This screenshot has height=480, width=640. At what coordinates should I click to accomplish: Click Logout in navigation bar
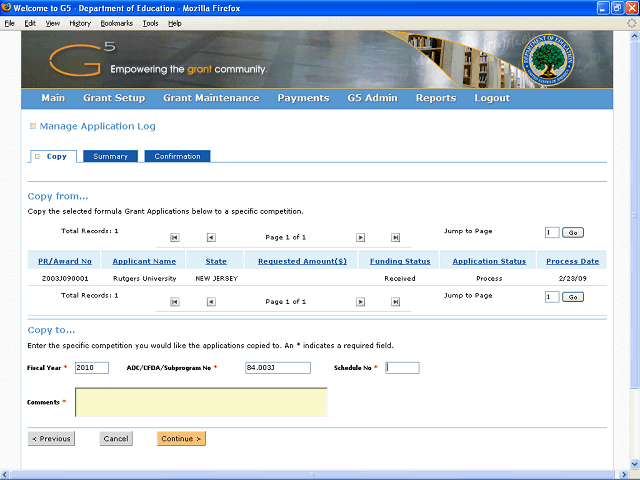(492, 98)
